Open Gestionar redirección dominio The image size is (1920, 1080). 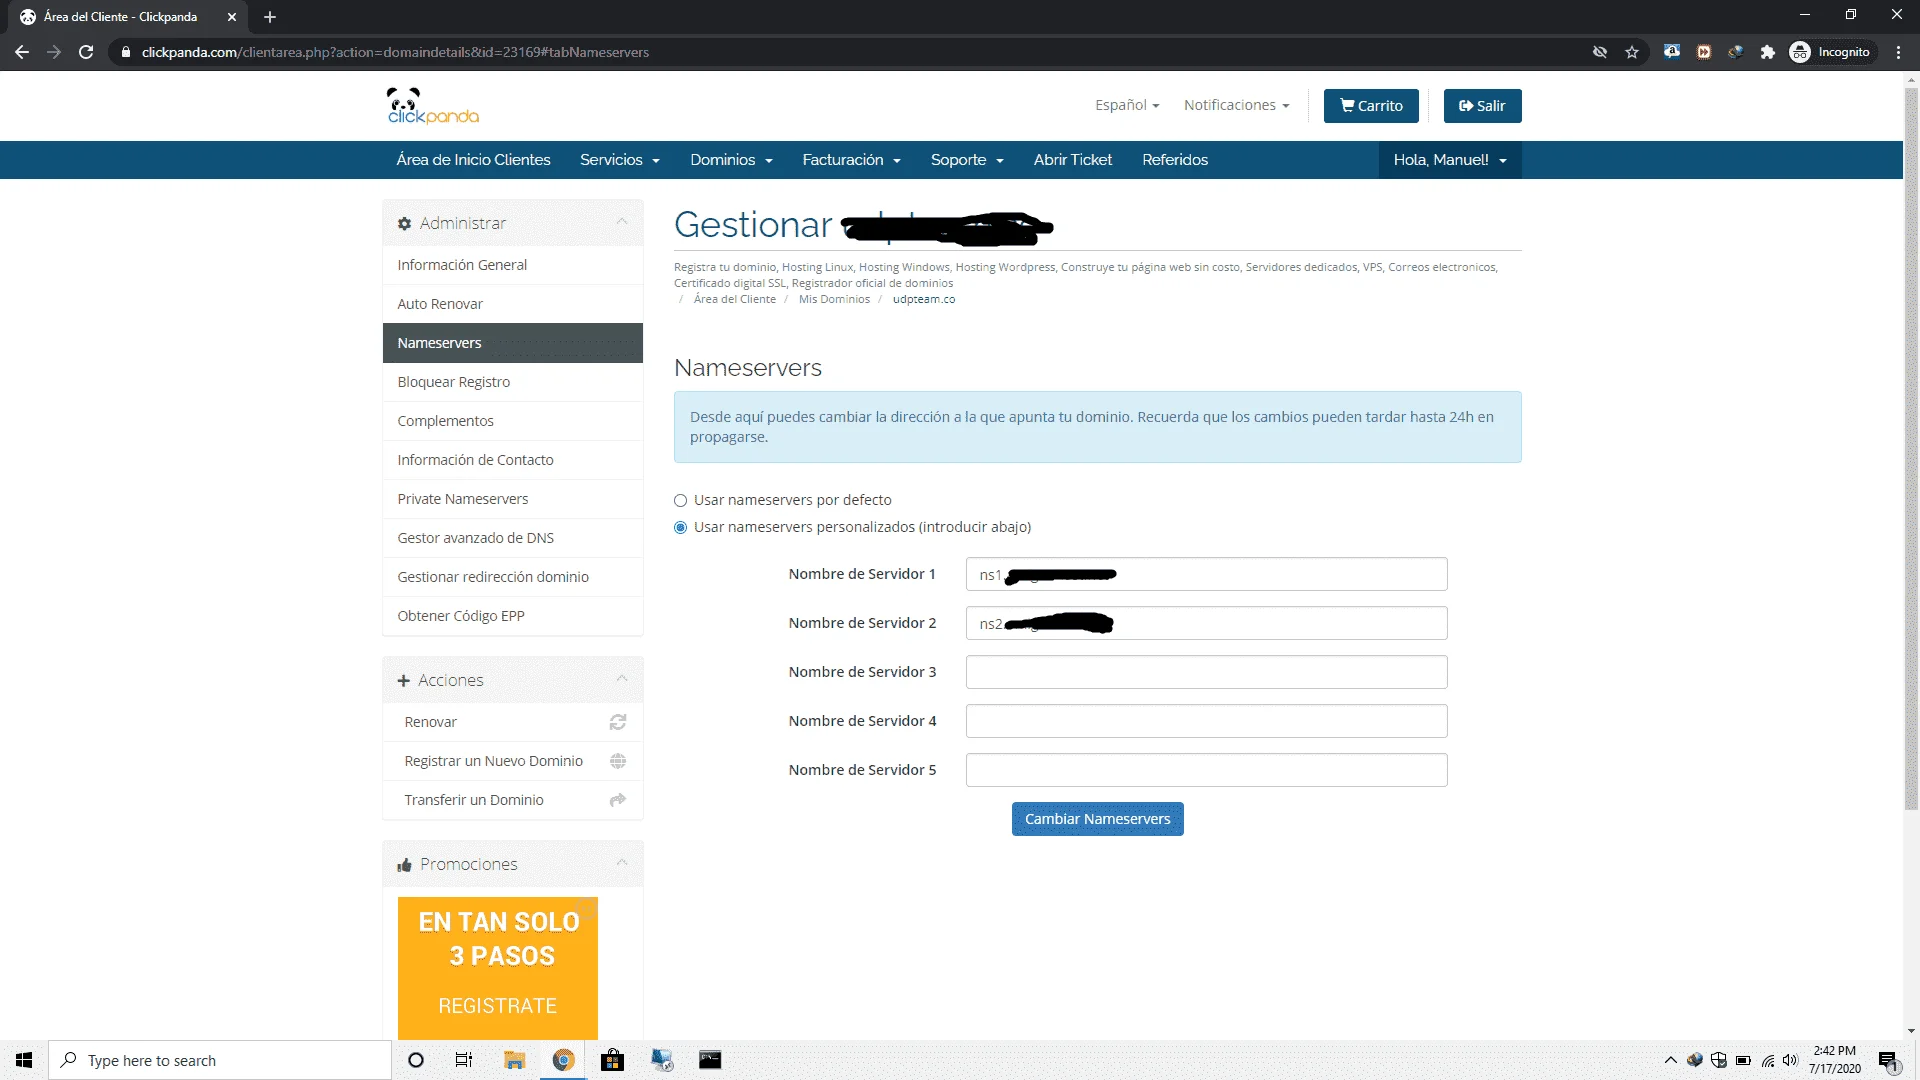(513, 577)
